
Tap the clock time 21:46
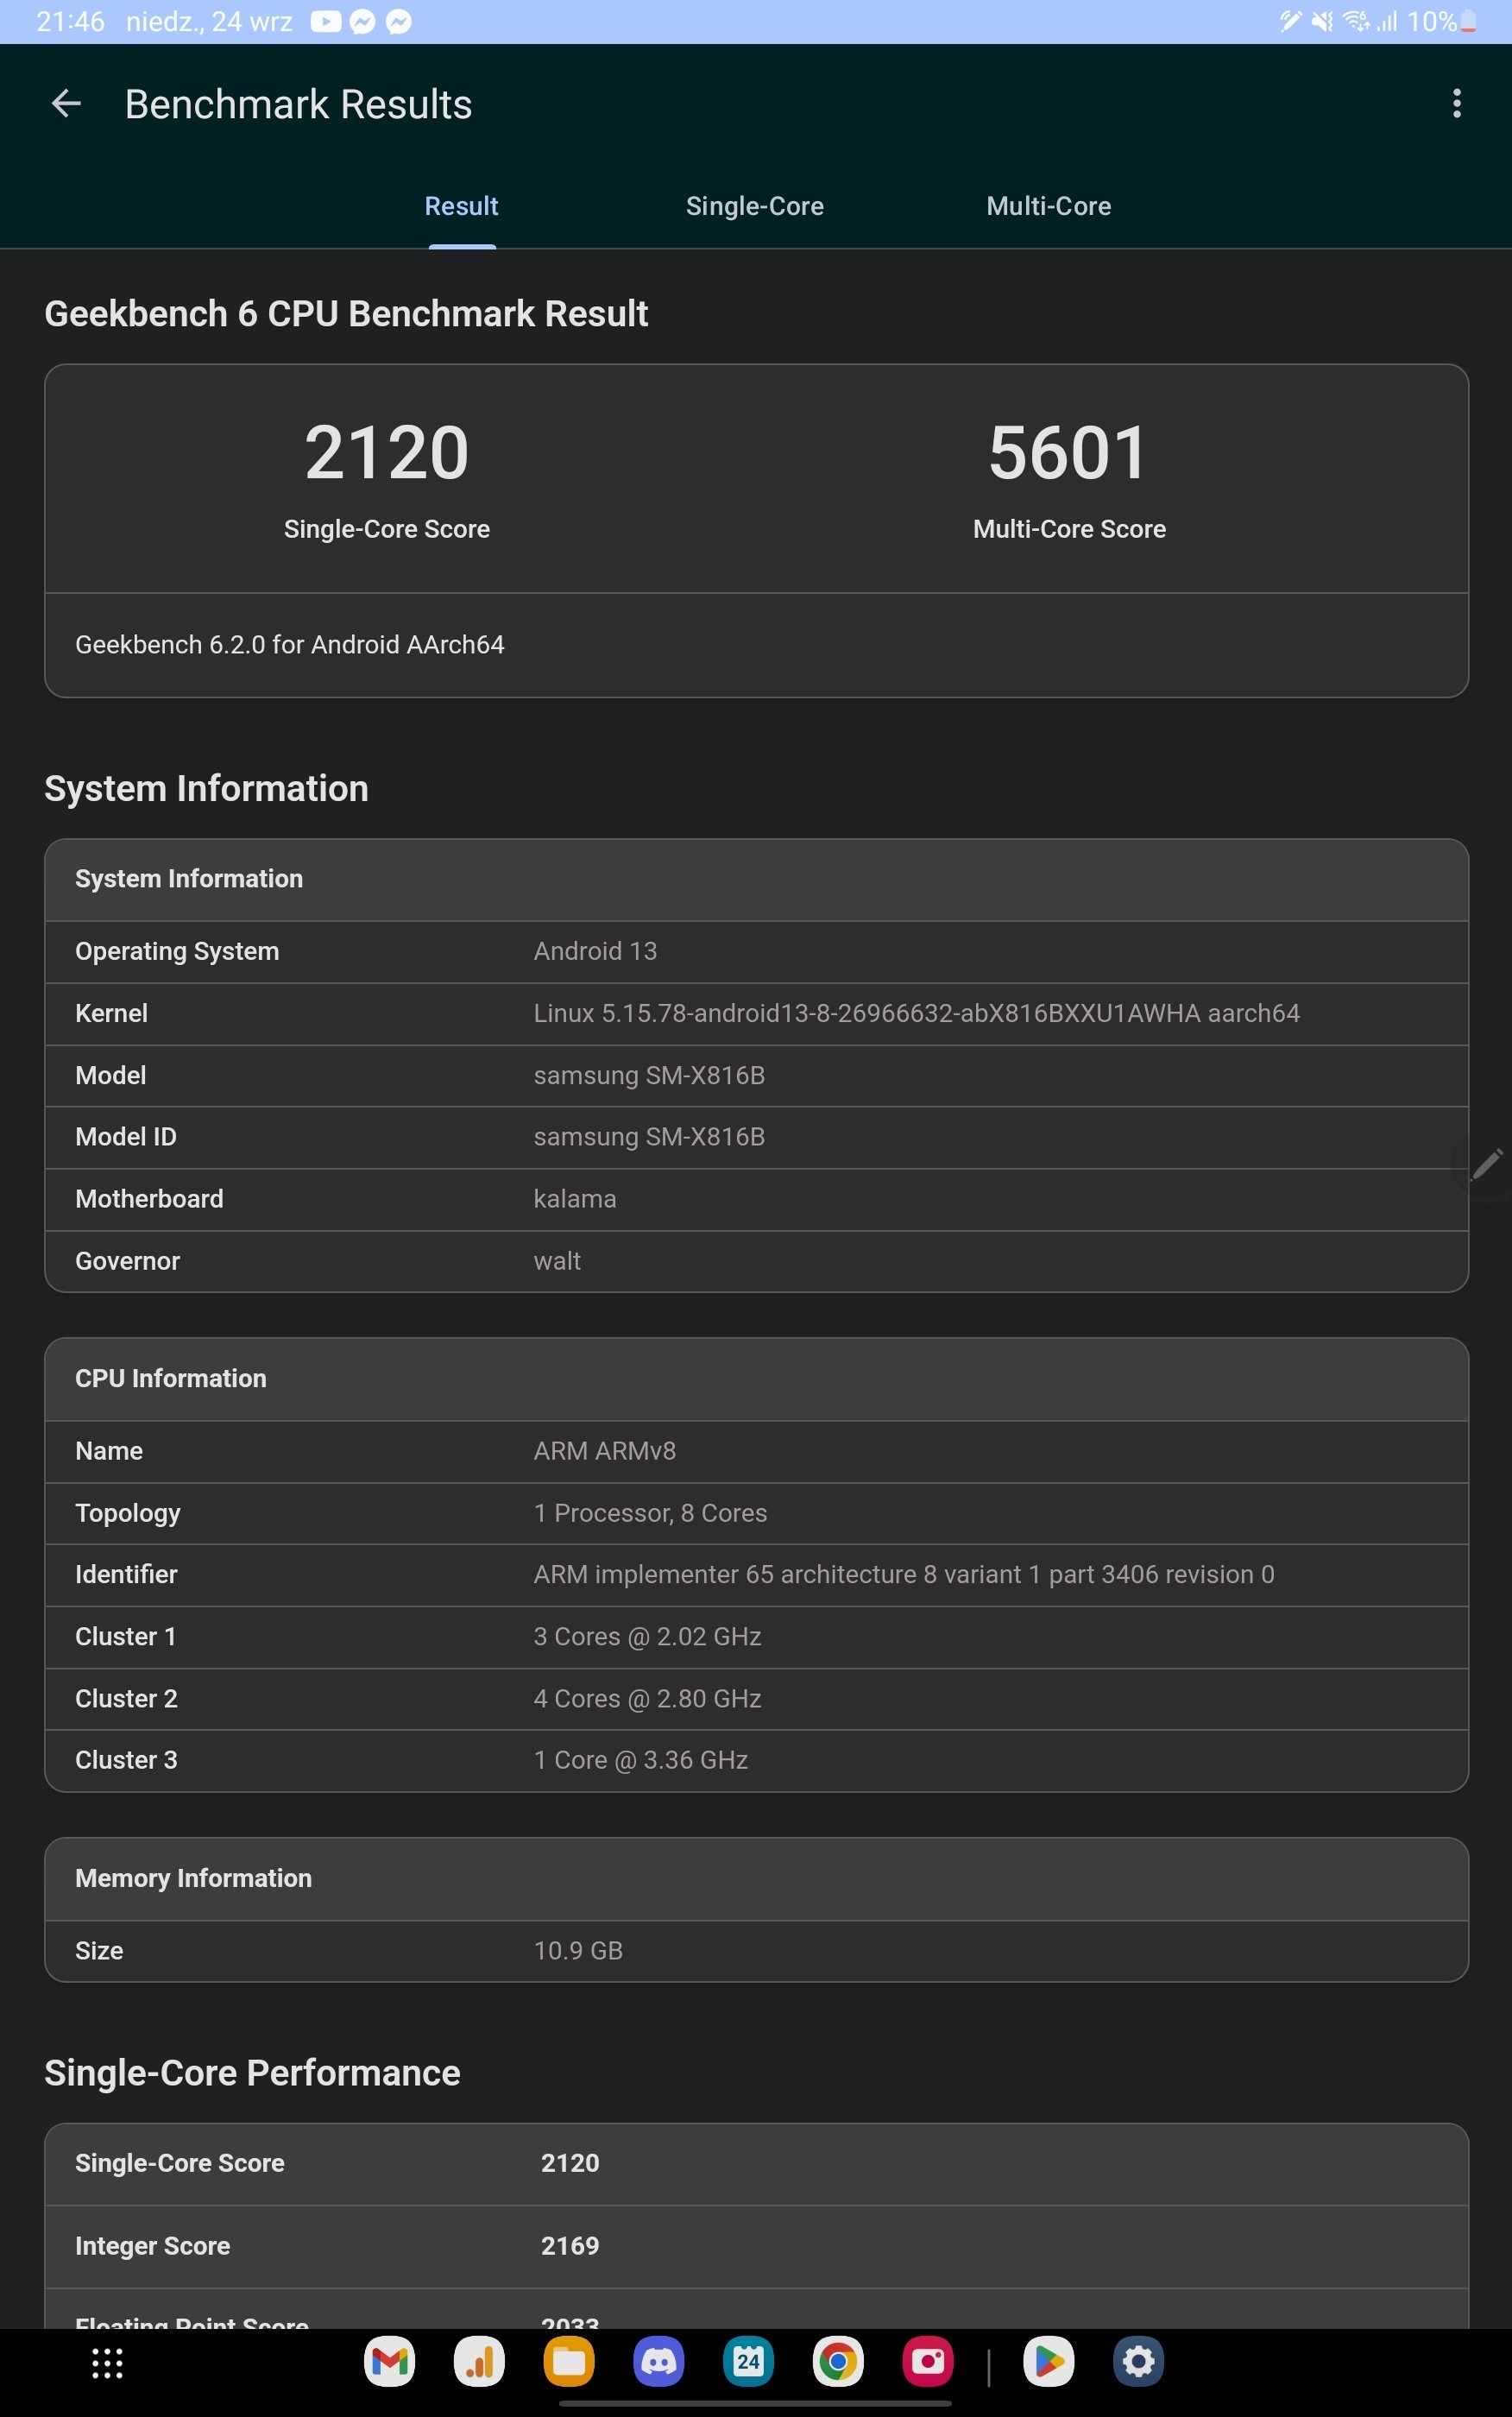(70, 21)
